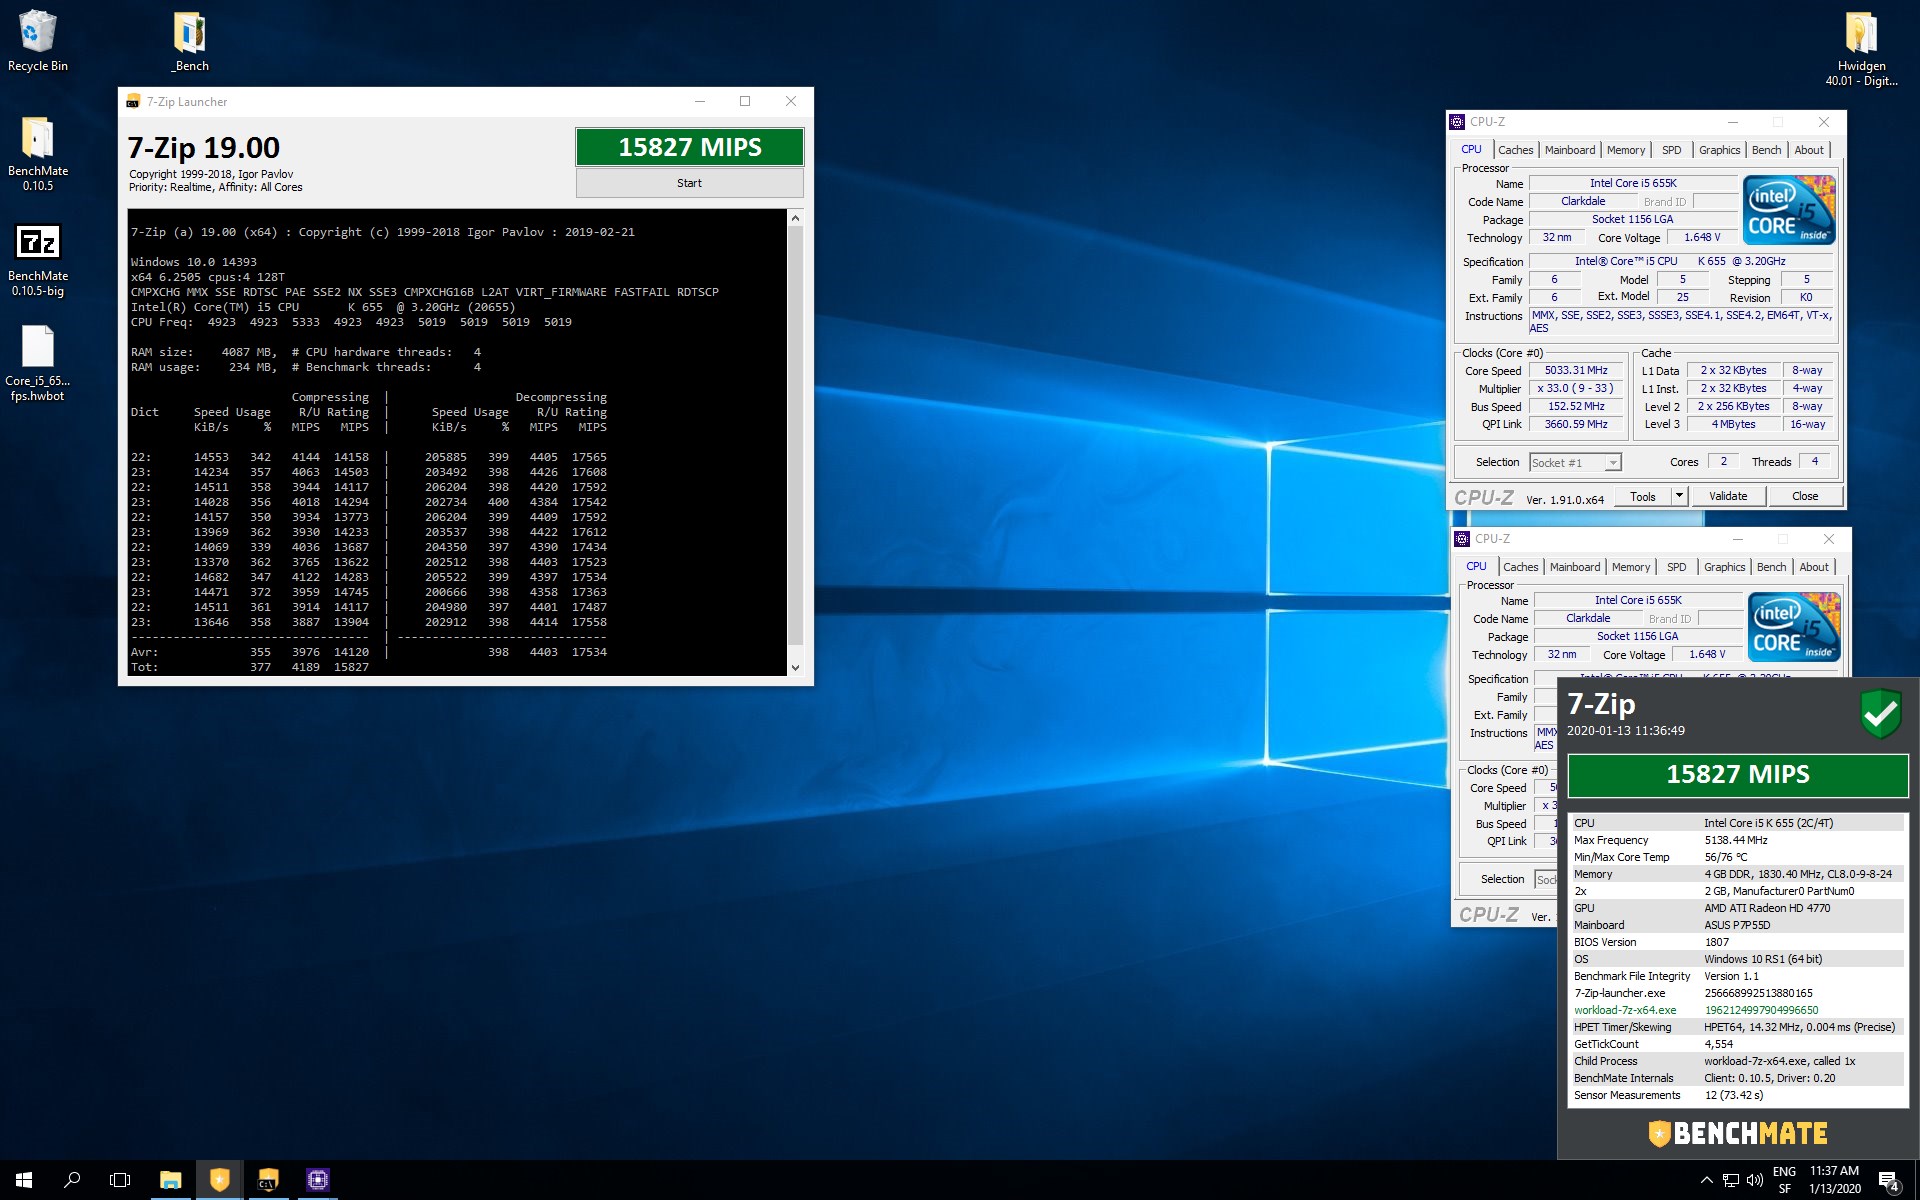This screenshot has height=1200, width=1920.
Task: Switch to CPU-Z taskbar icon
Action: click(x=317, y=1180)
